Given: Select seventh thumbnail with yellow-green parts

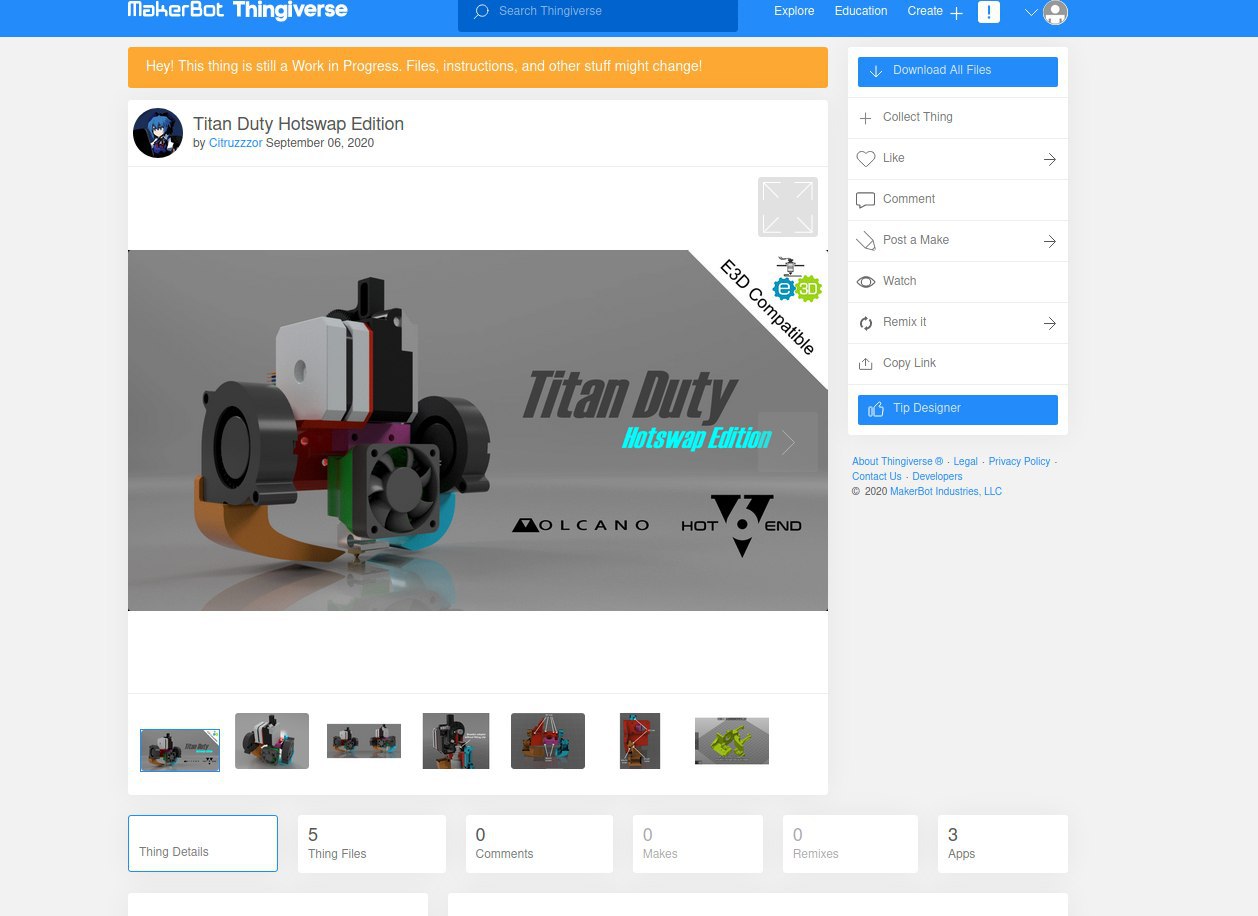Looking at the screenshot, I should point(732,741).
